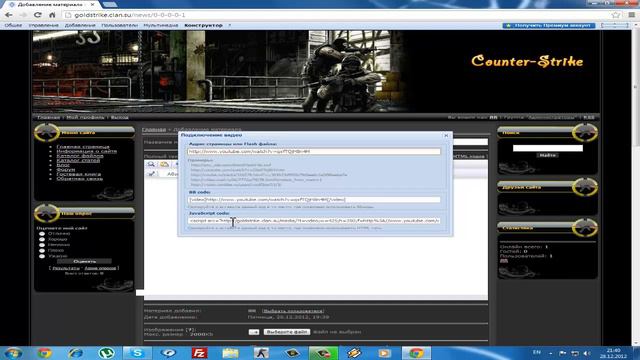This screenshot has height=360, width=640.
Task: Open Информация о сайте menu link
Action: point(87,151)
